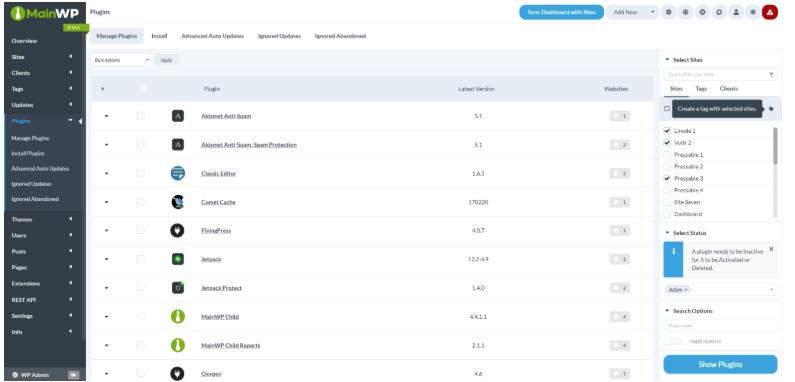
Task: Click Sync Dashboard with Sites button
Action: 561,12
